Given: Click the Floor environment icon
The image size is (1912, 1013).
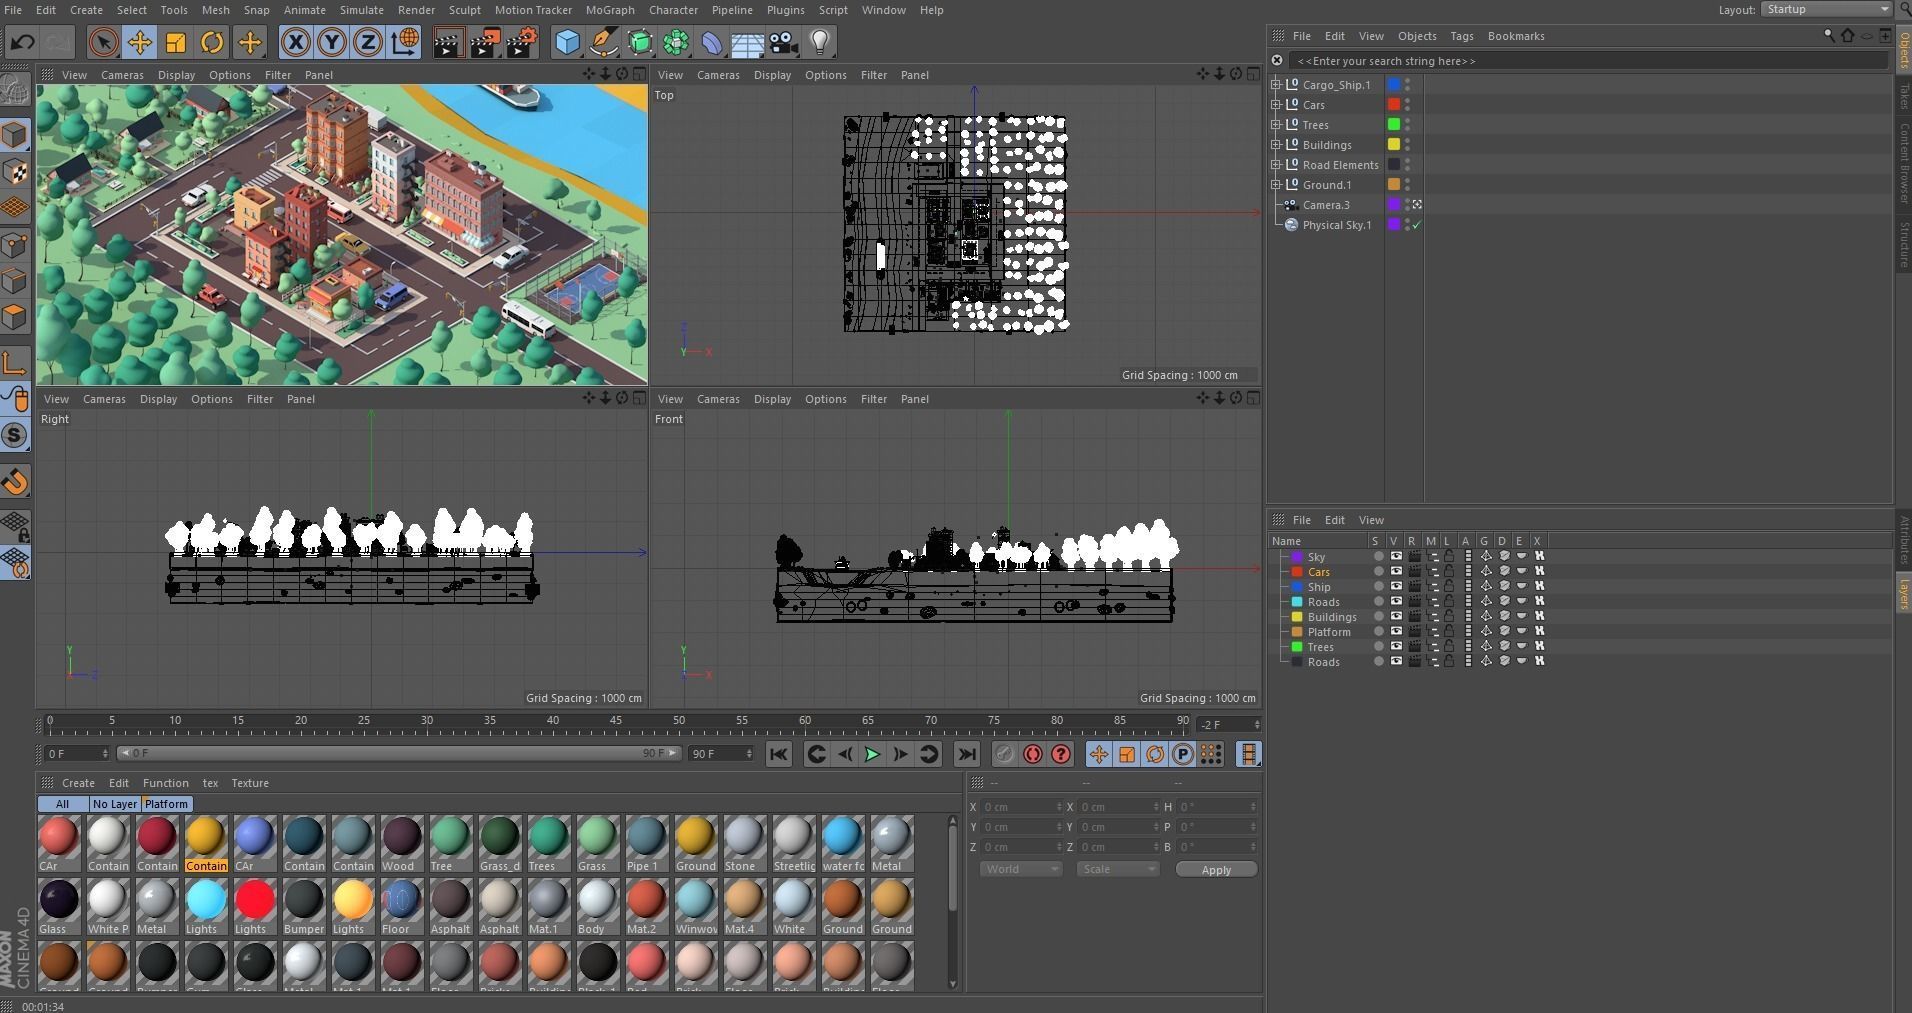Looking at the screenshot, I should (748, 42).
